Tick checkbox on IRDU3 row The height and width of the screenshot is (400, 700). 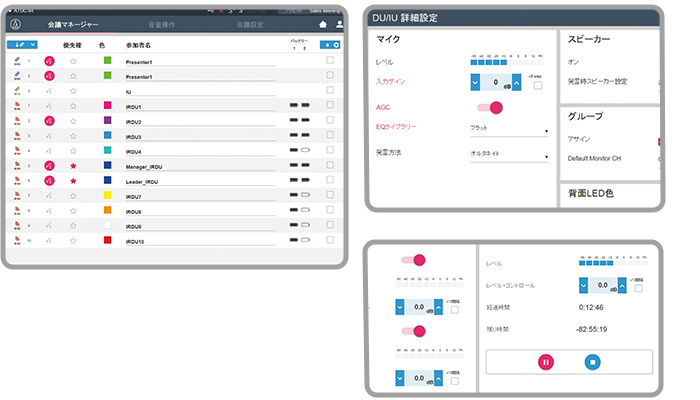[x=330, y=135]
